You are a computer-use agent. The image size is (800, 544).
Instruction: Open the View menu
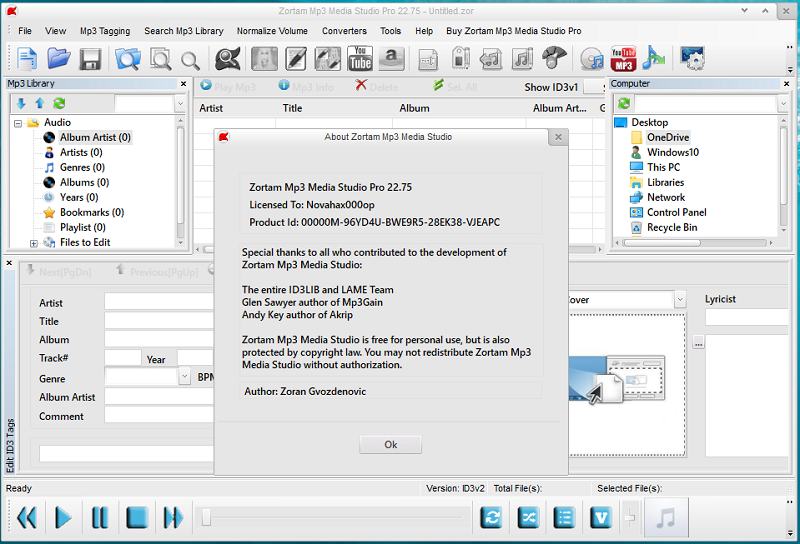click(56, 31)
